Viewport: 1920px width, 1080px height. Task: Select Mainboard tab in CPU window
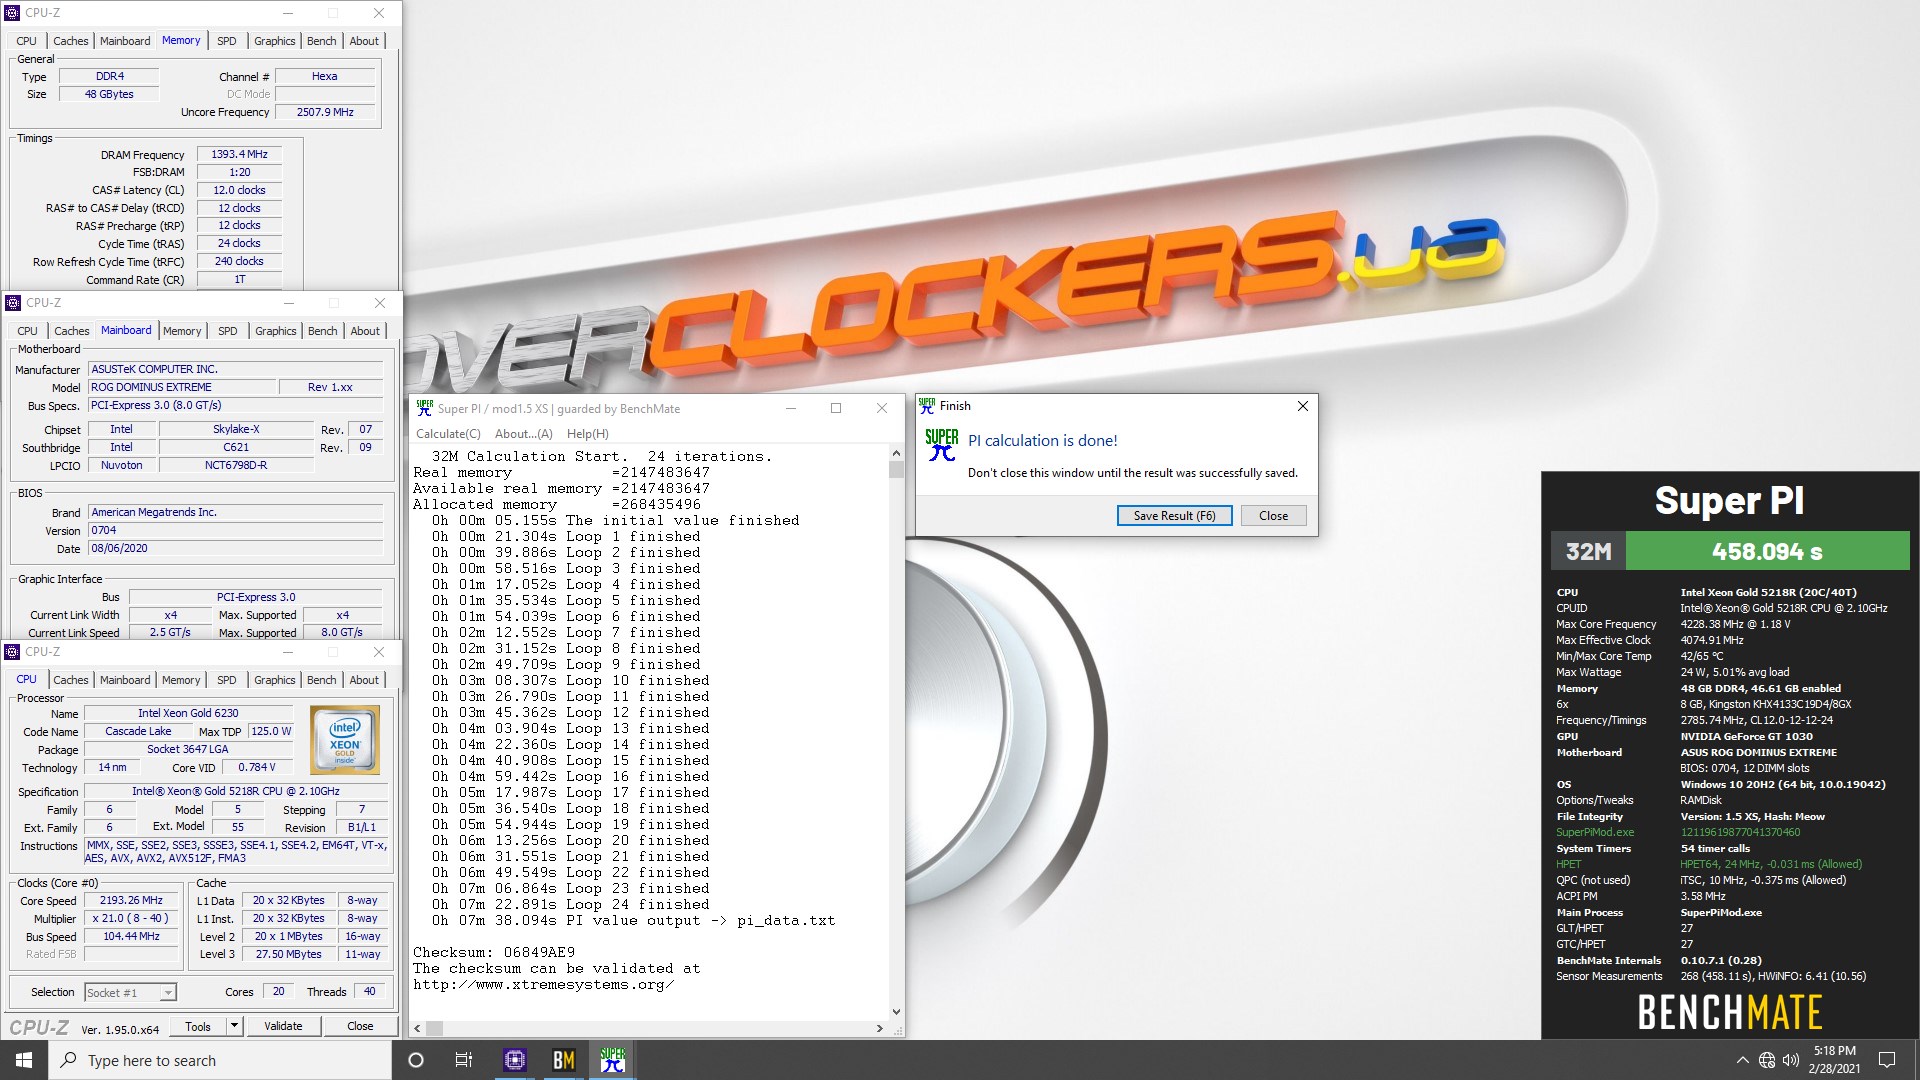click(x=125, y=680)
